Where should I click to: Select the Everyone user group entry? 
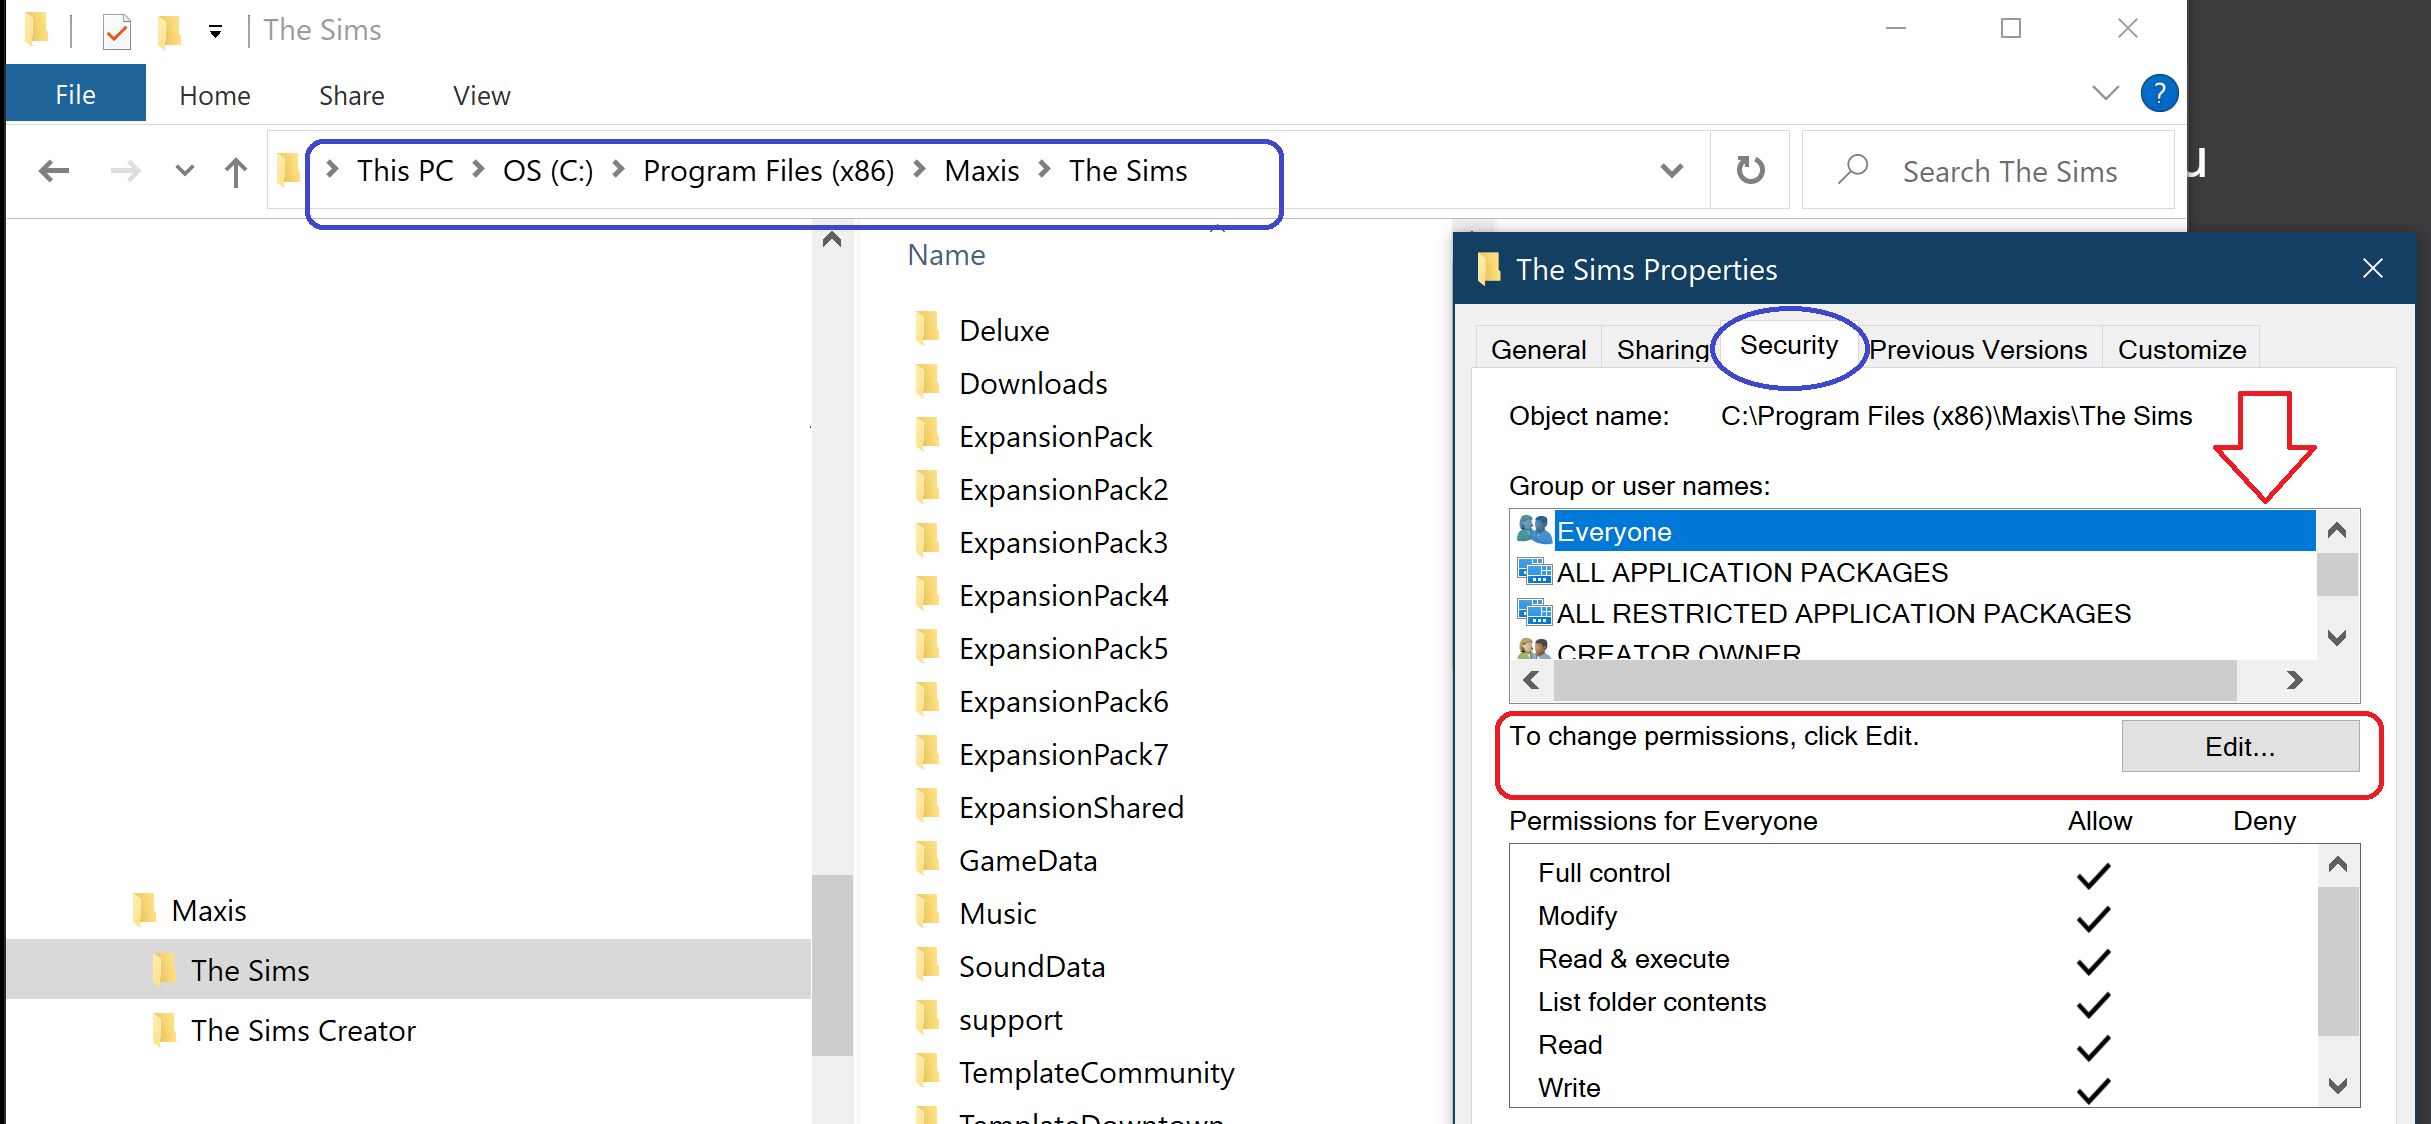[1614, 531]
